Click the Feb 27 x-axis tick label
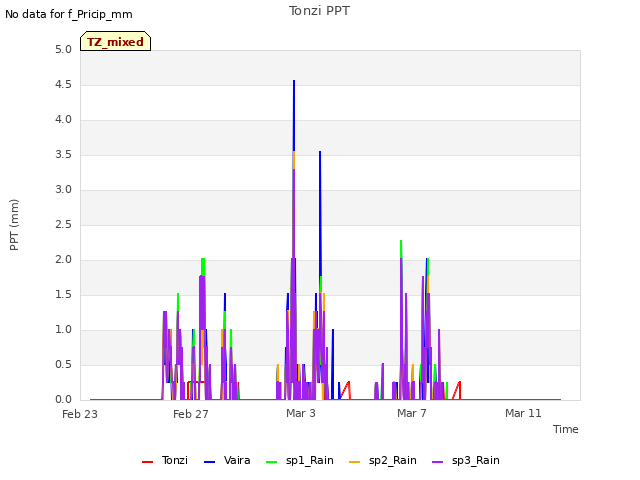 click(191, 414)
